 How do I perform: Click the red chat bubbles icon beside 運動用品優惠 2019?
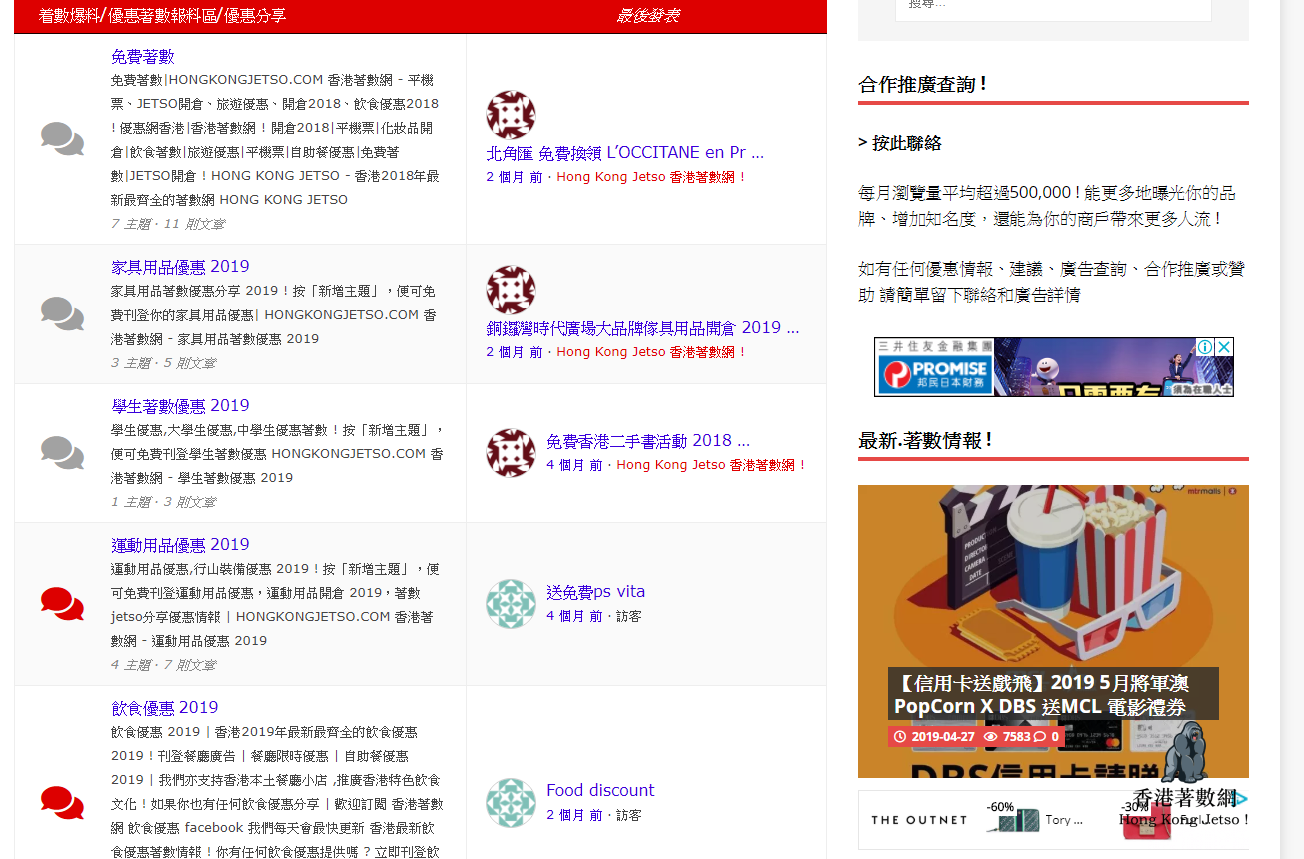click(62, 604)
